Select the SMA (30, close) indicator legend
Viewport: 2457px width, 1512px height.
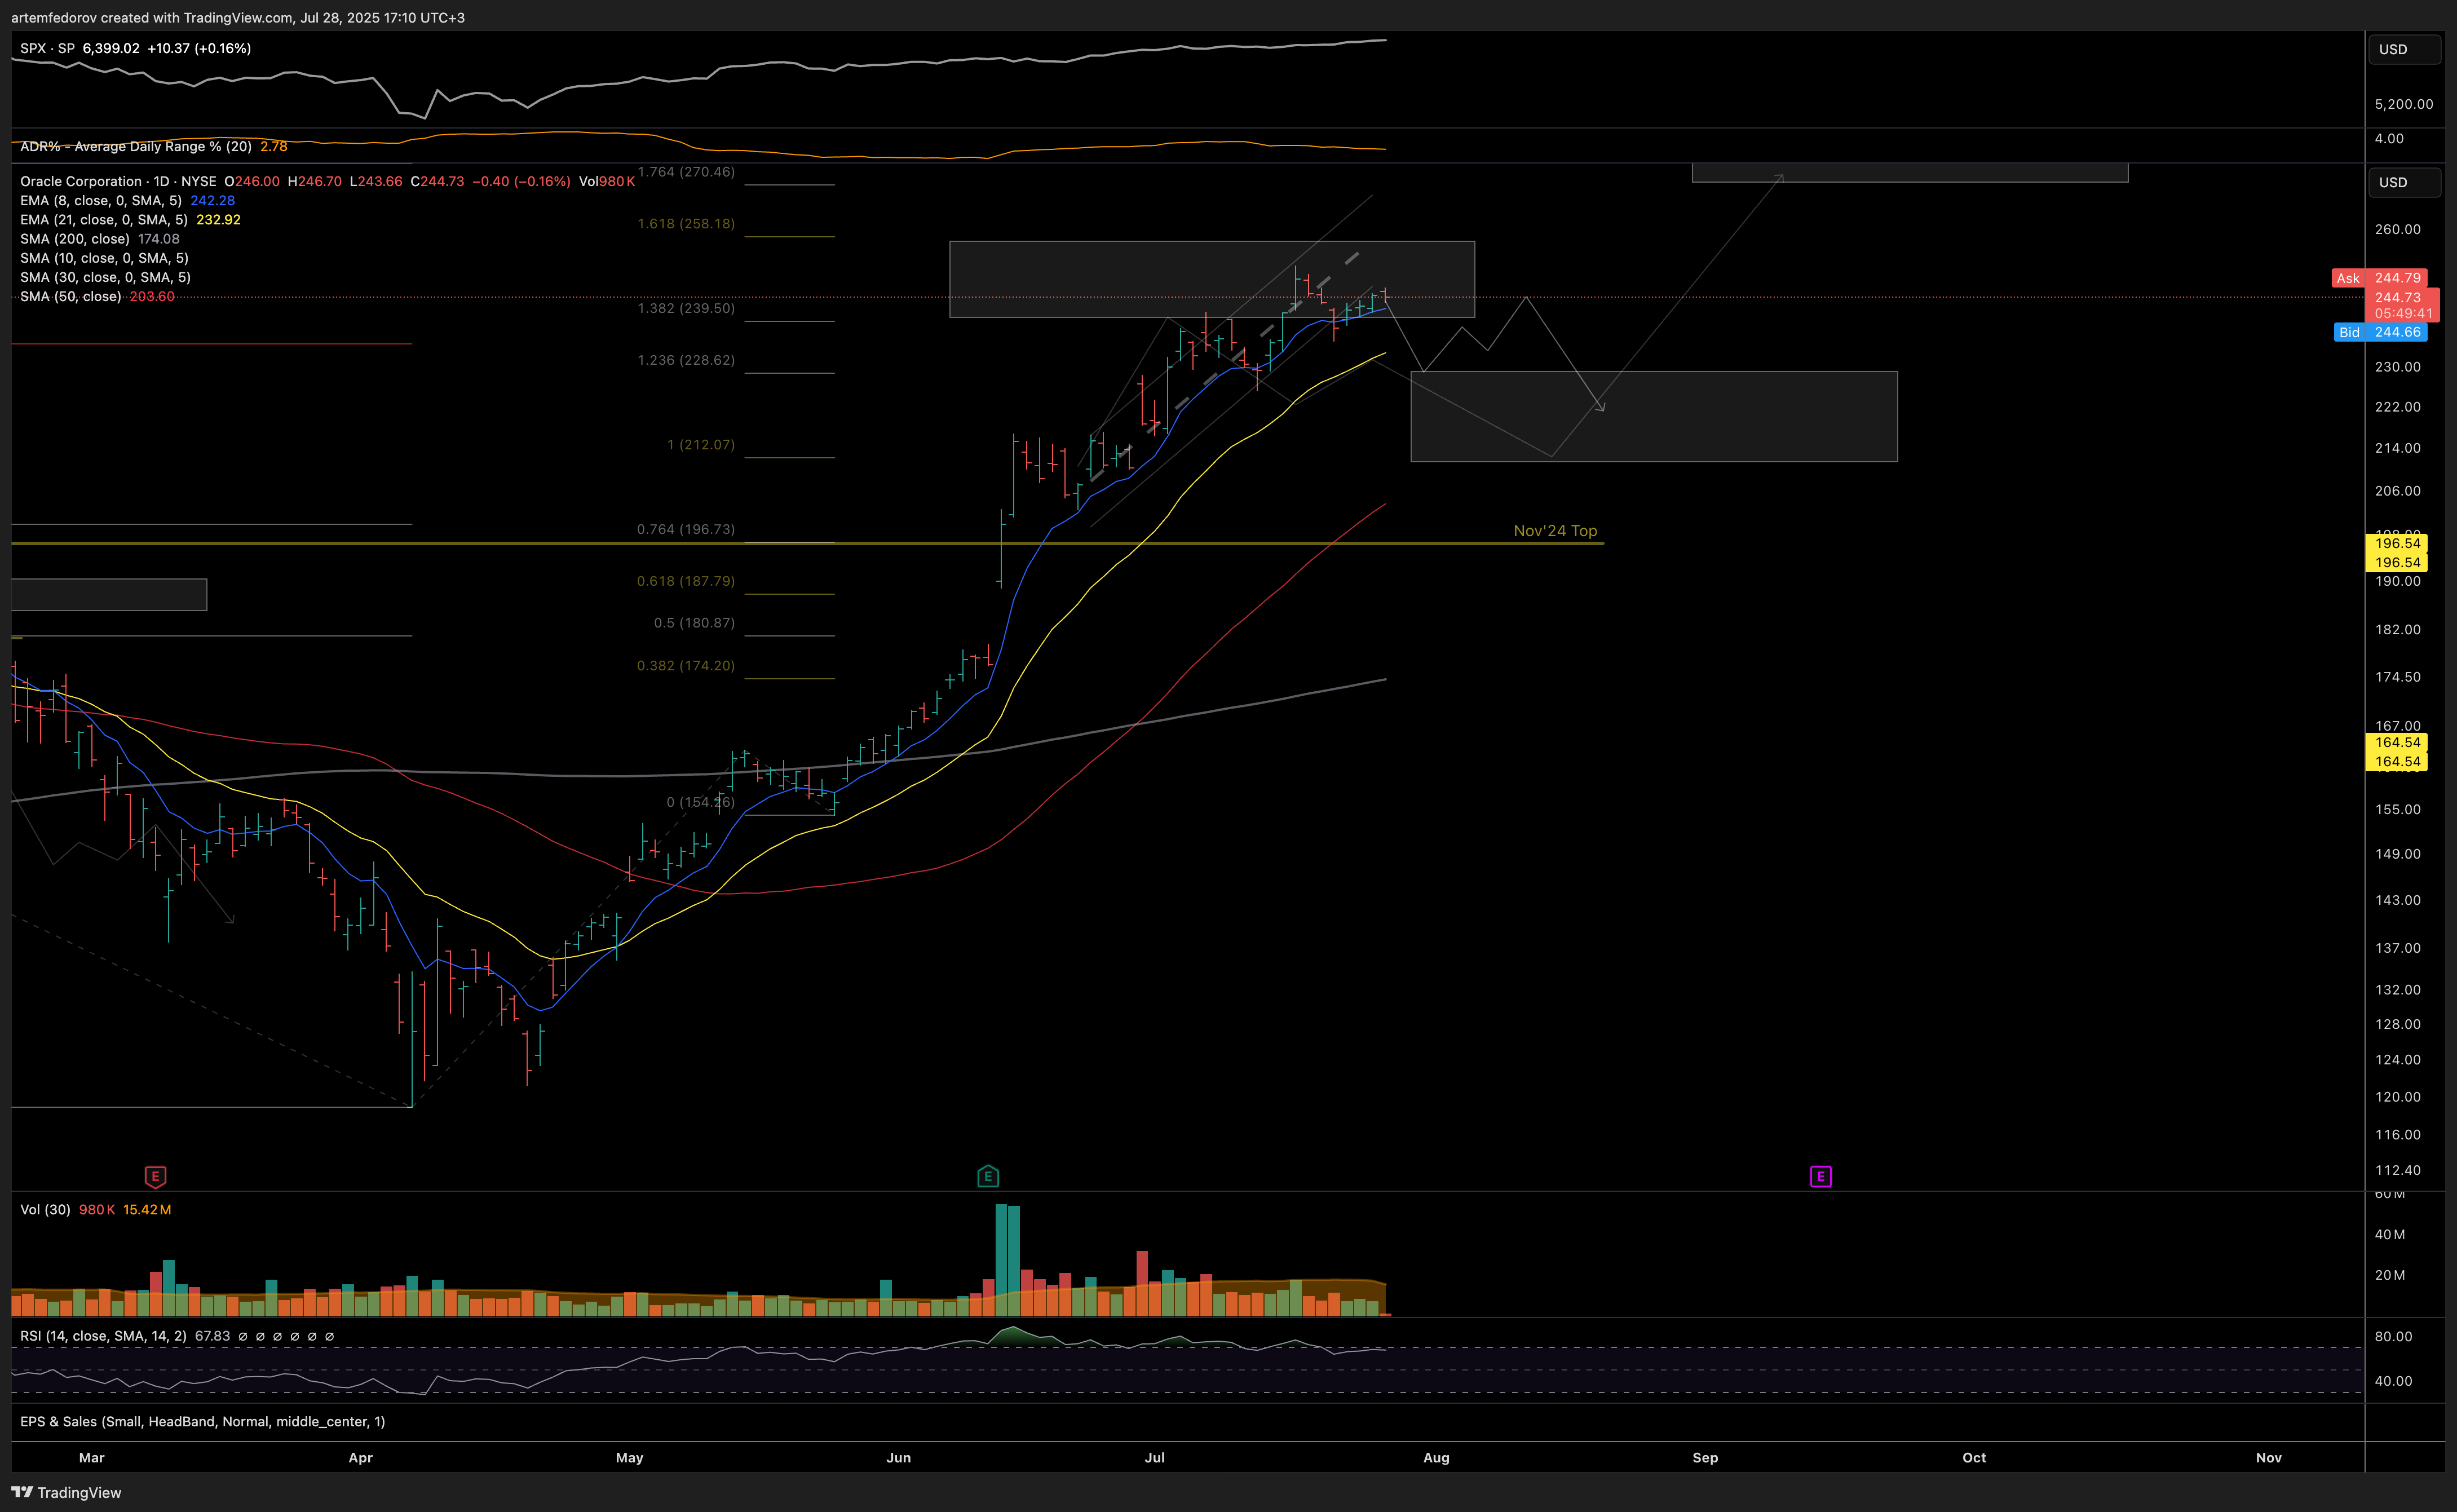click(x=105, y=277)
